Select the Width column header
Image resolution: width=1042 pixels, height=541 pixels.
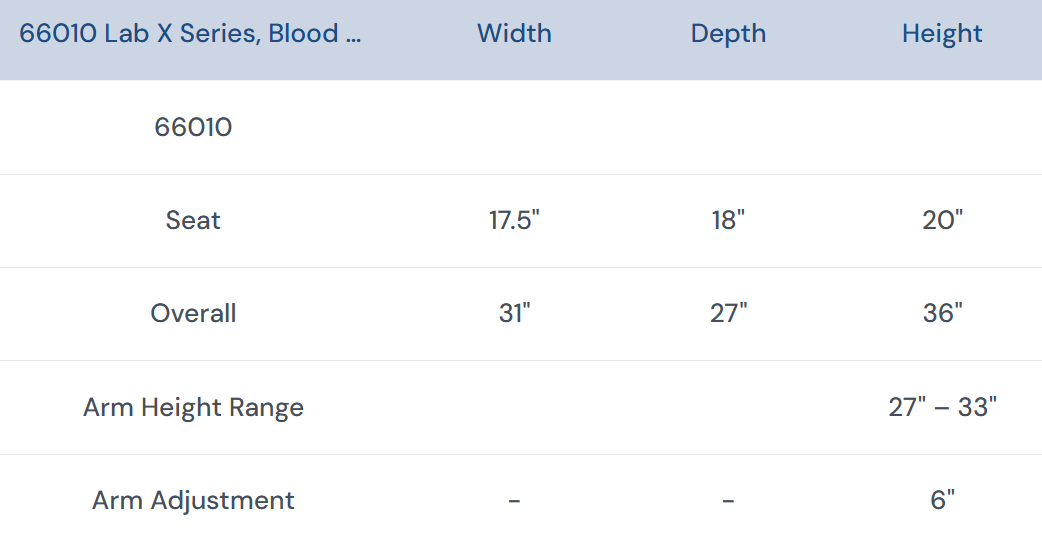click(x=514, y=34)
